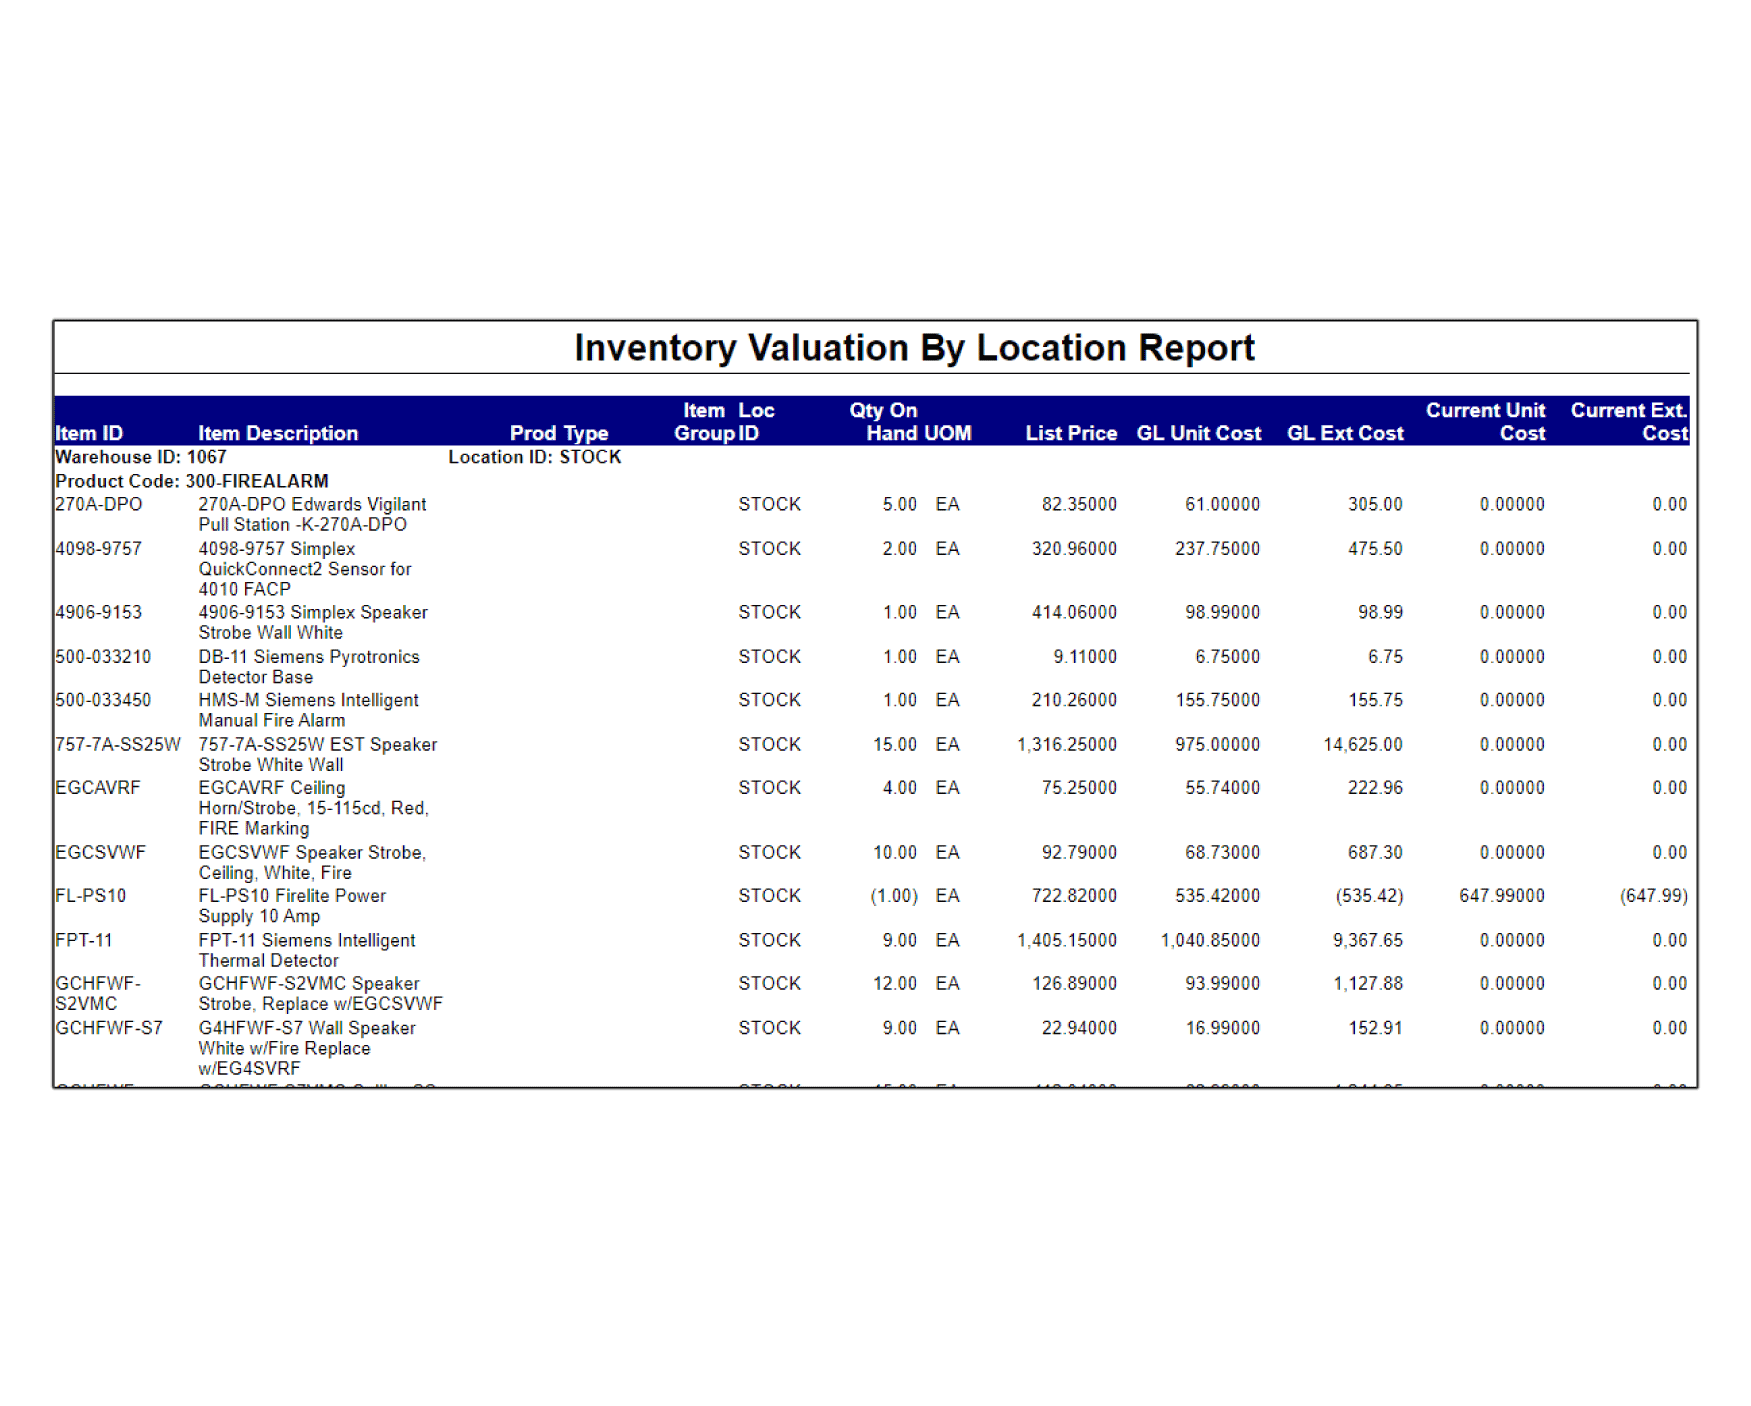The width and height of the screenshot is (1751, 1406).
Task: Select the EGCSVWF item ID
Action: 100,853
